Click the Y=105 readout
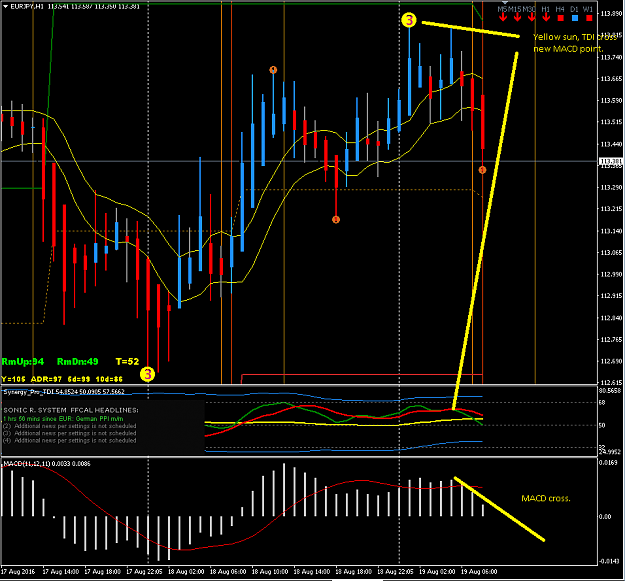Viewport: 625px width, 581px height. [x=13, y=379]
